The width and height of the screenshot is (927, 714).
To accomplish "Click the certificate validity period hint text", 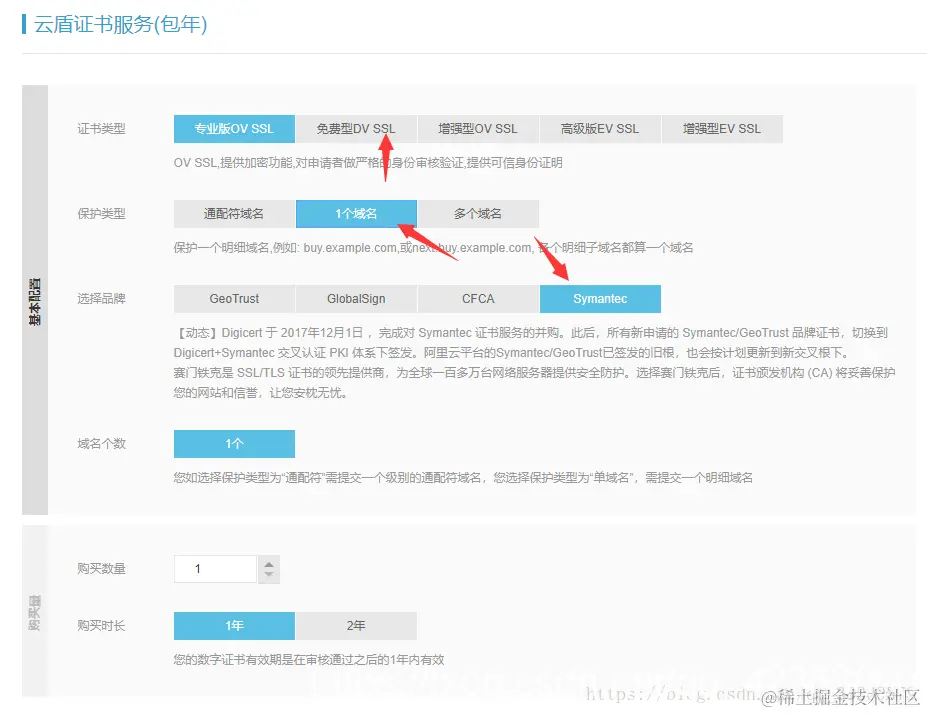I will coord(309,660).
